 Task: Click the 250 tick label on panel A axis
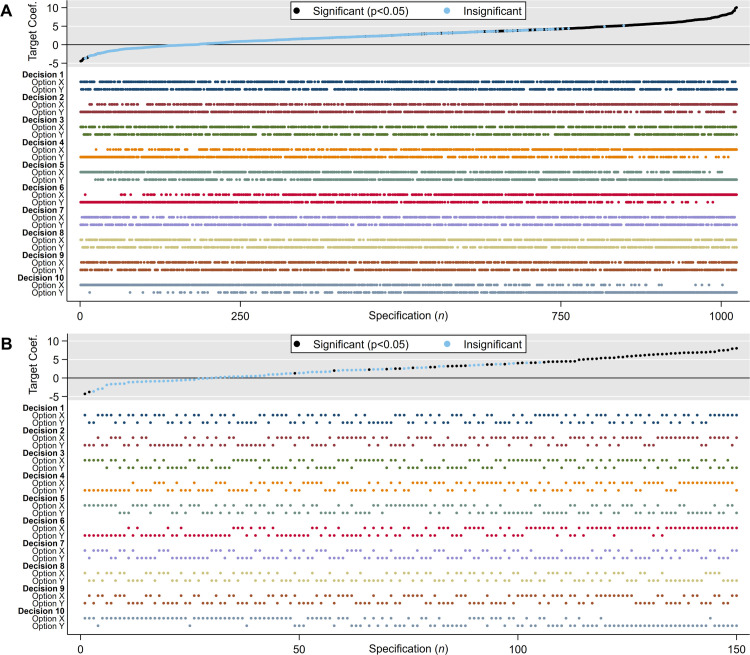(240, 316)
